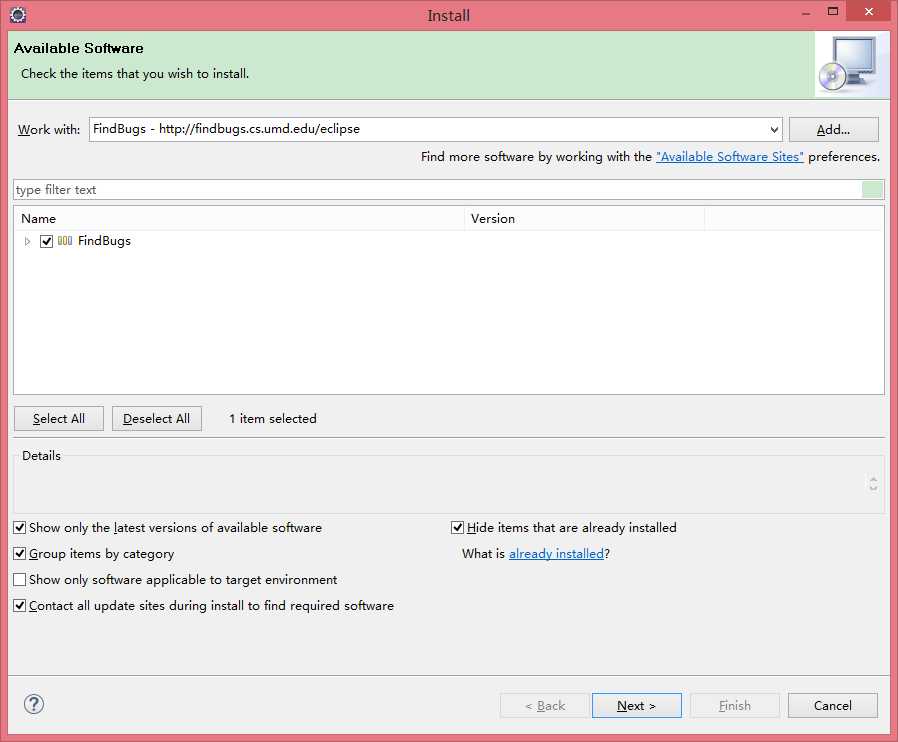Toggle Group items by category checkbox
The image size is (898, 742).
pos(19,554)
